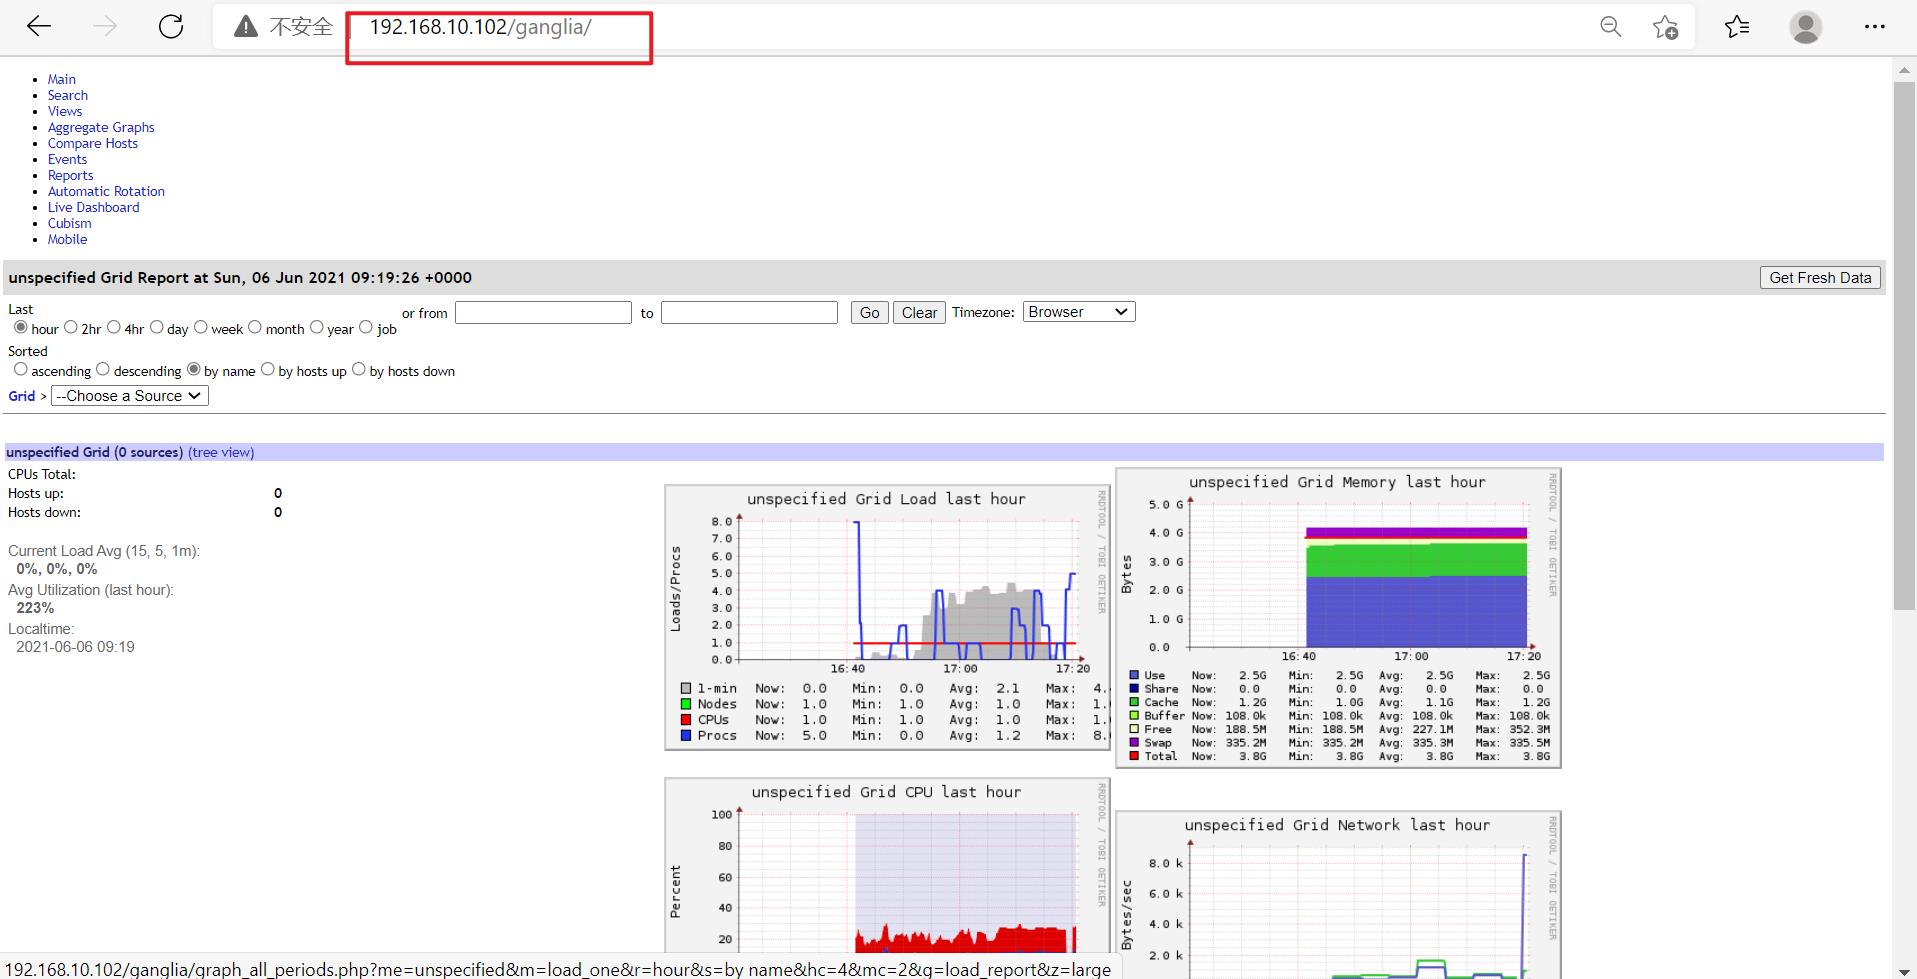Image resolution: width=1917 pixels, height=979 pixels.
Task: Select the job time range radio
Action: (x=365, y=327)
